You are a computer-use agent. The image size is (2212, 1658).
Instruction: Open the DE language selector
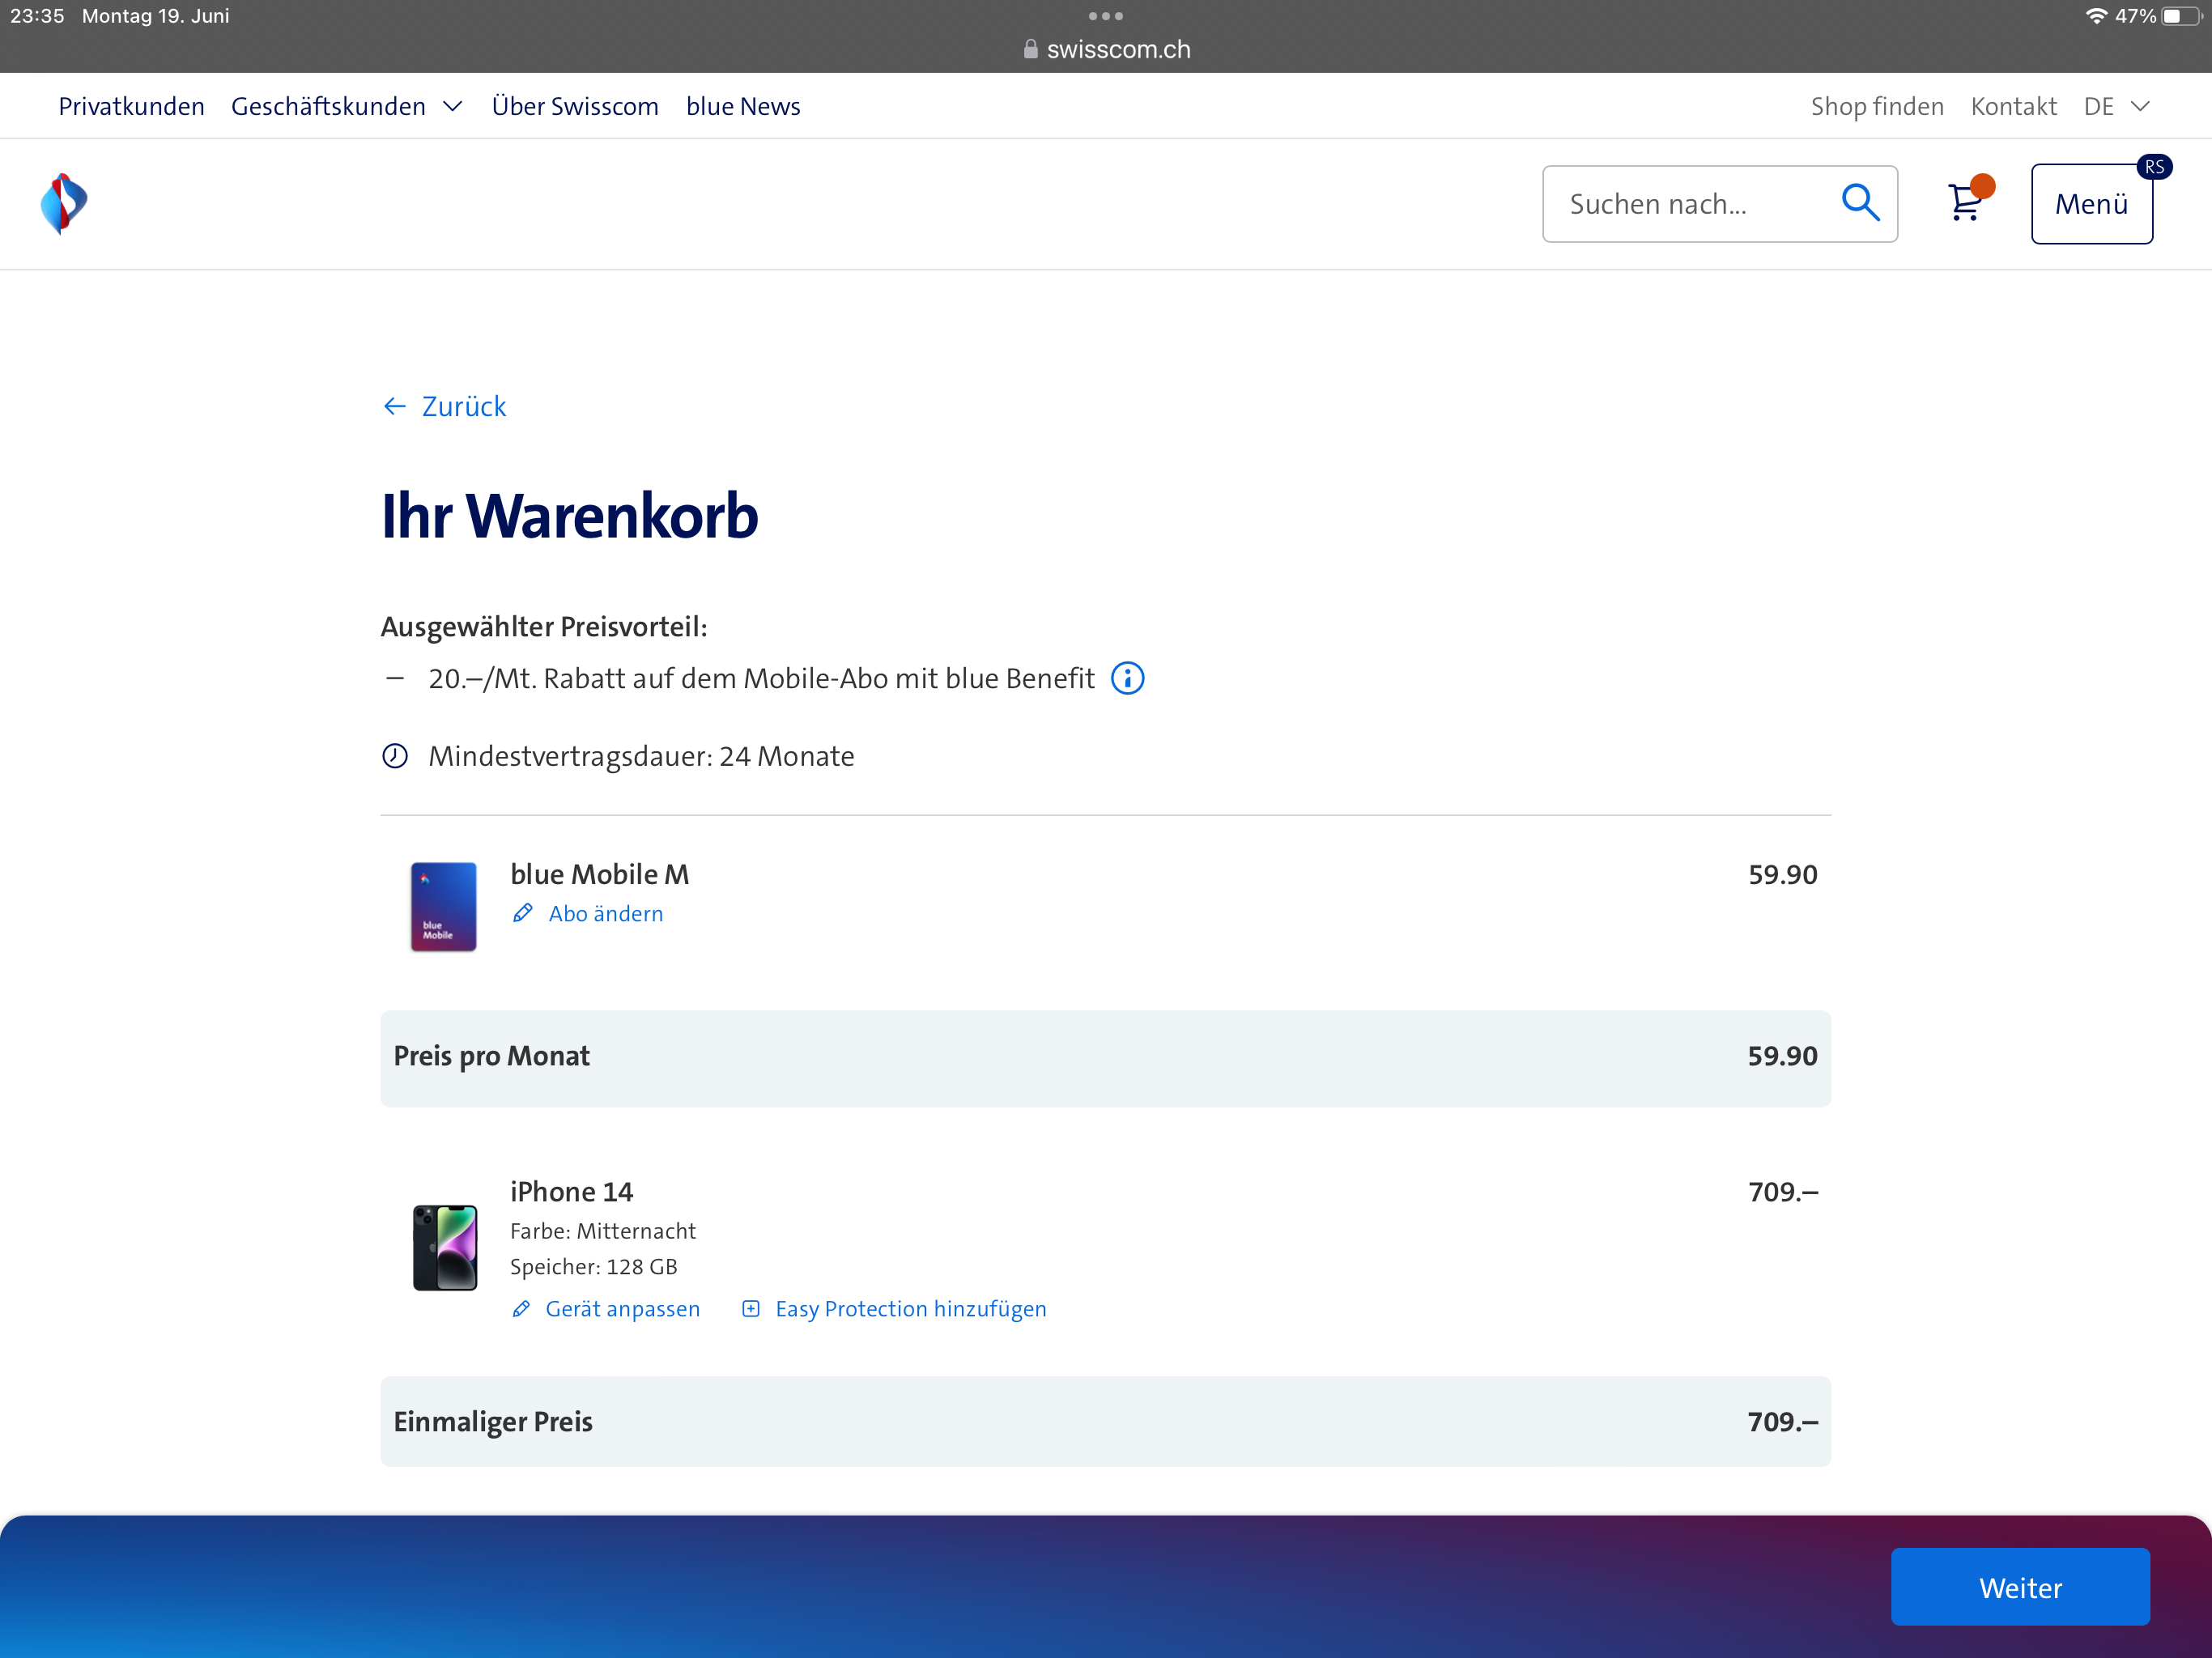click(x=2116, y=107)
